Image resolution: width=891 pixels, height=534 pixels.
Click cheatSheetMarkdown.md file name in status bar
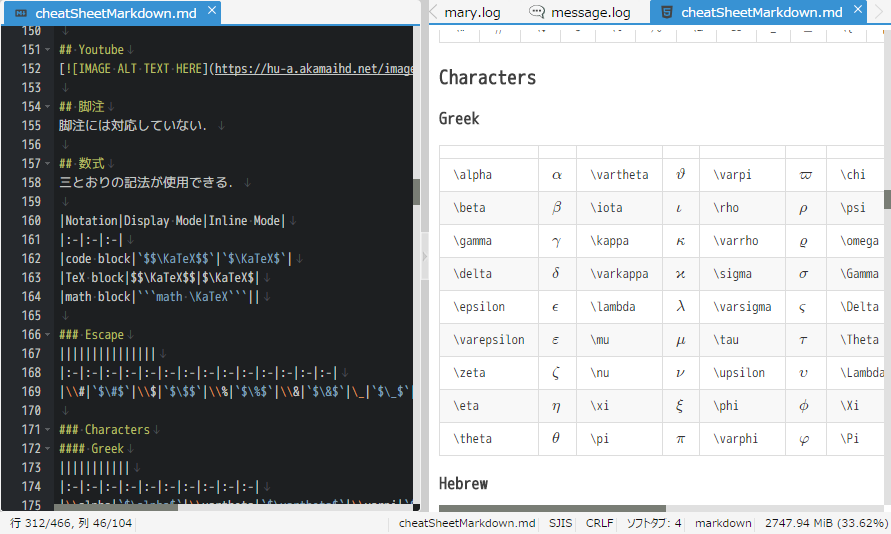coord(467,523)
